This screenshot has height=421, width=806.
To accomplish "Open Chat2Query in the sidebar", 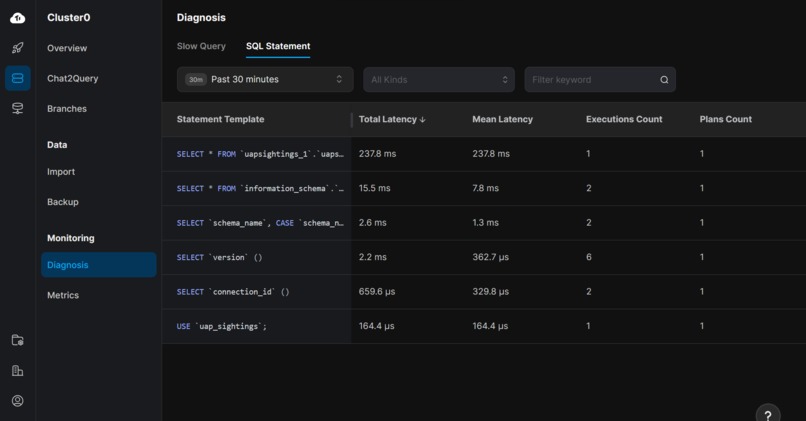I will 72,78.
